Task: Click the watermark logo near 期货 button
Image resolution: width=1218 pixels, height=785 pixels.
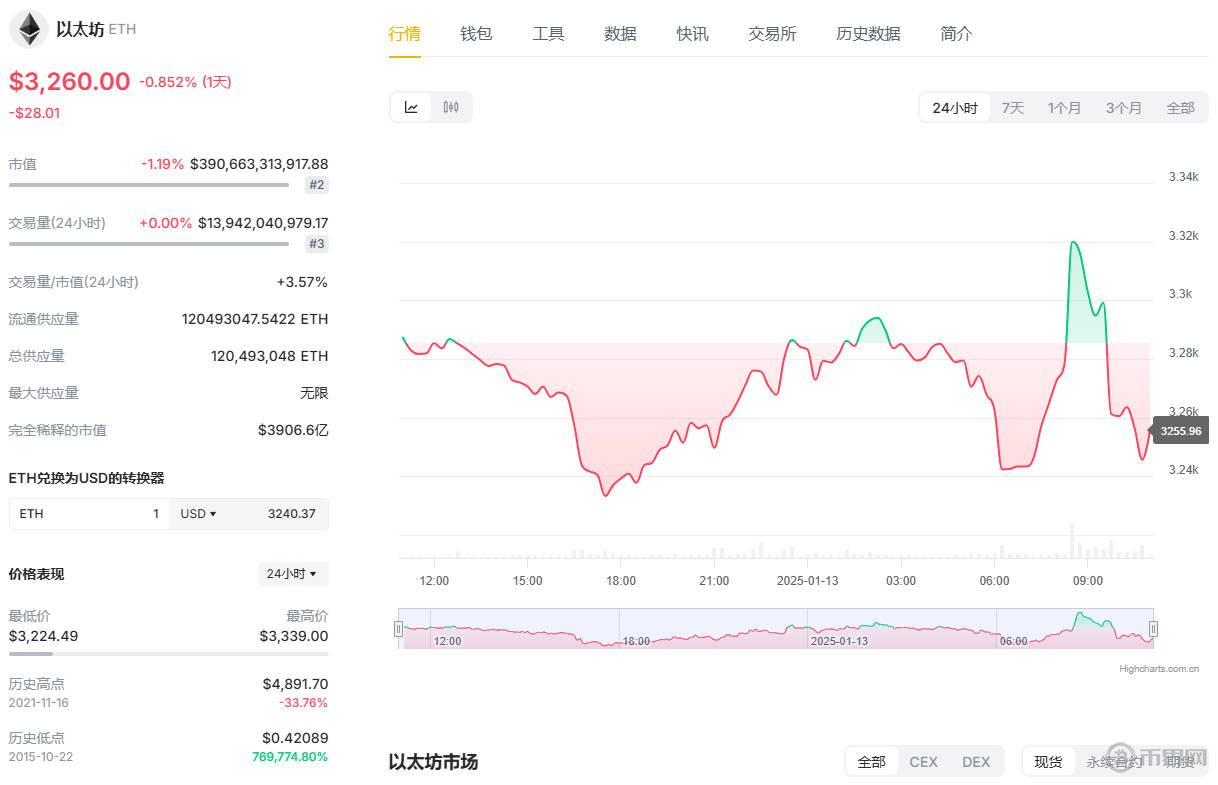Action: coord(1120,760)
